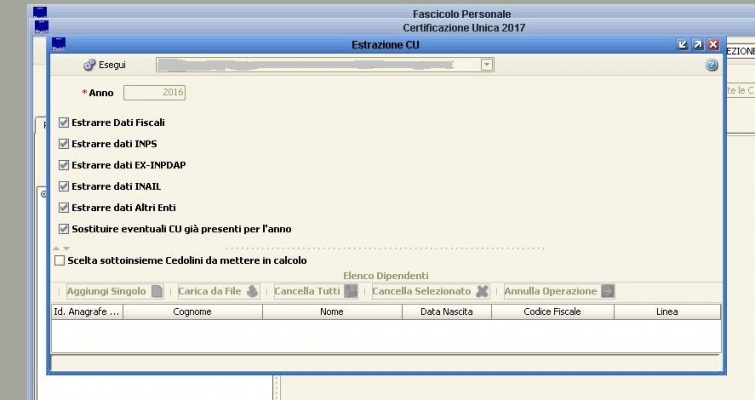Click Certificazione Unica 2017 window app icon
The image size is (755, 400).
pos(41,27)
